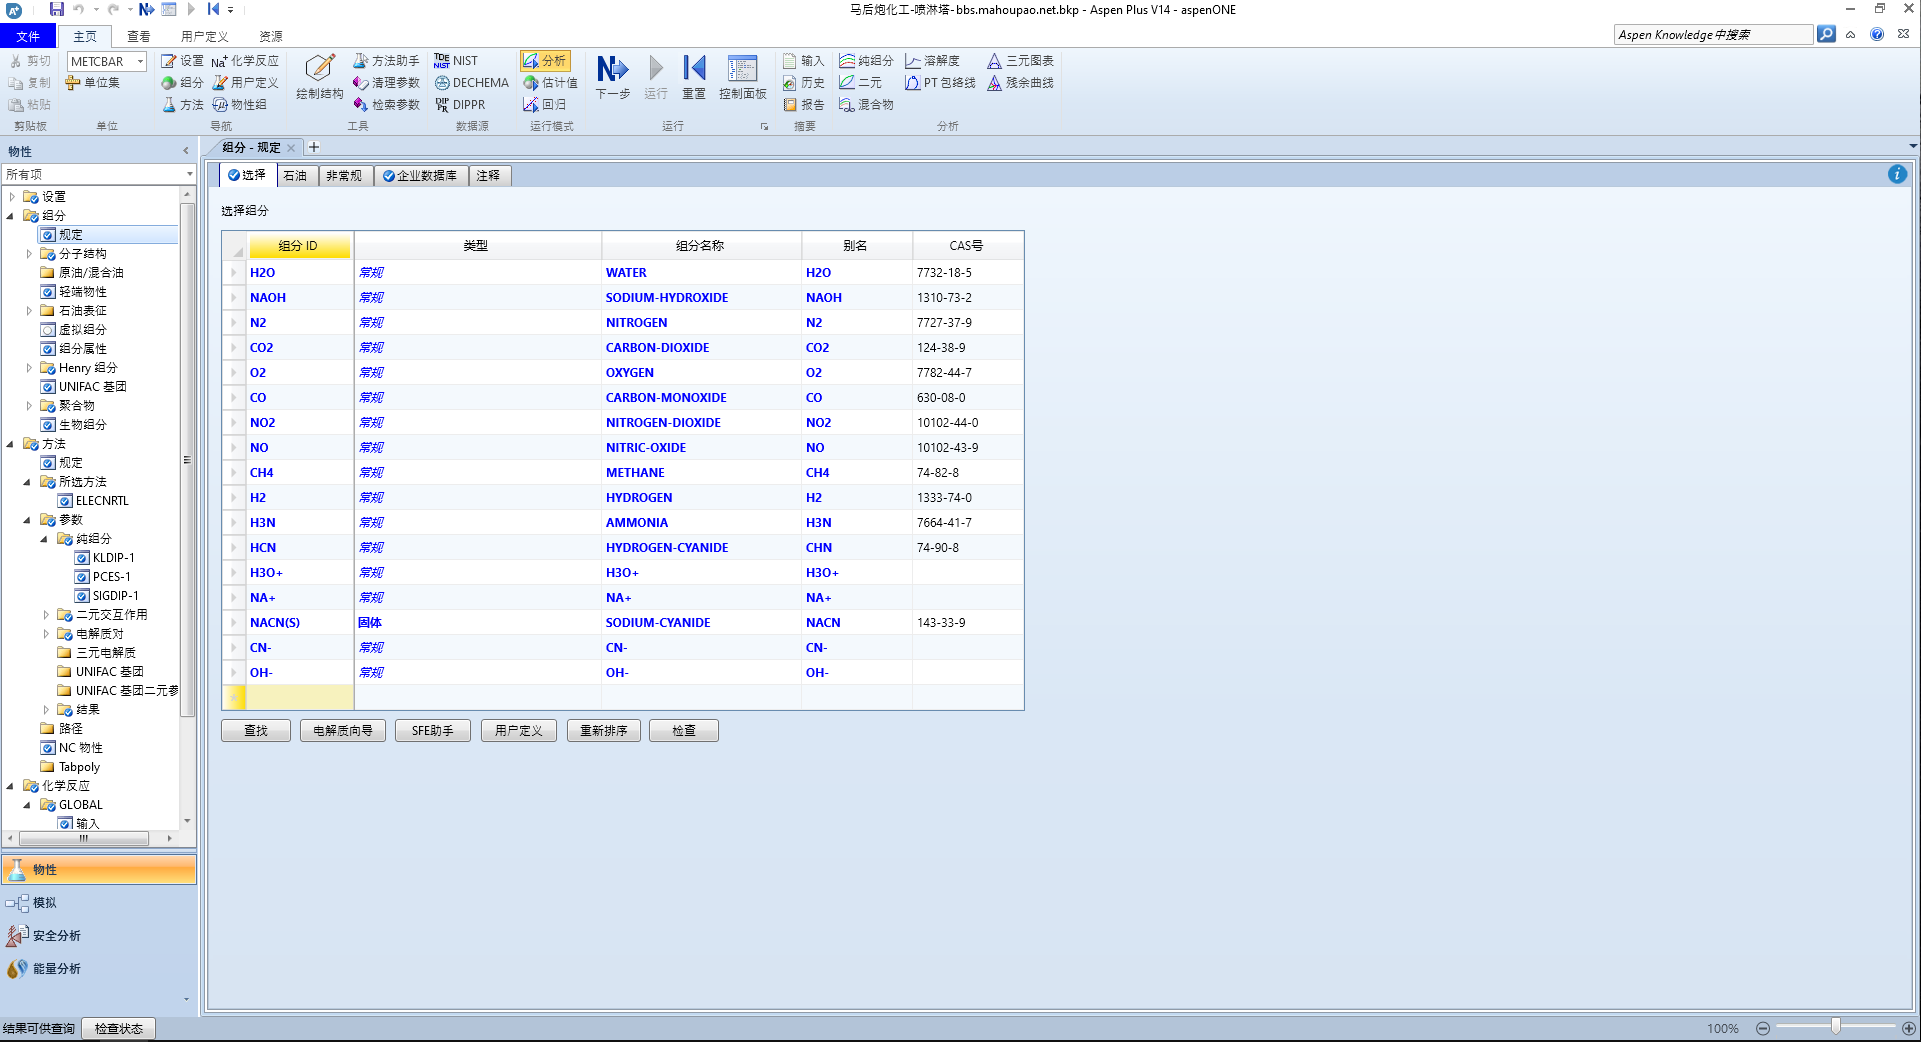Screen dimensions: 1921x1042
Task: Collapse the 方法 (Methods) tree node
Action: click(x=11, y=444)
